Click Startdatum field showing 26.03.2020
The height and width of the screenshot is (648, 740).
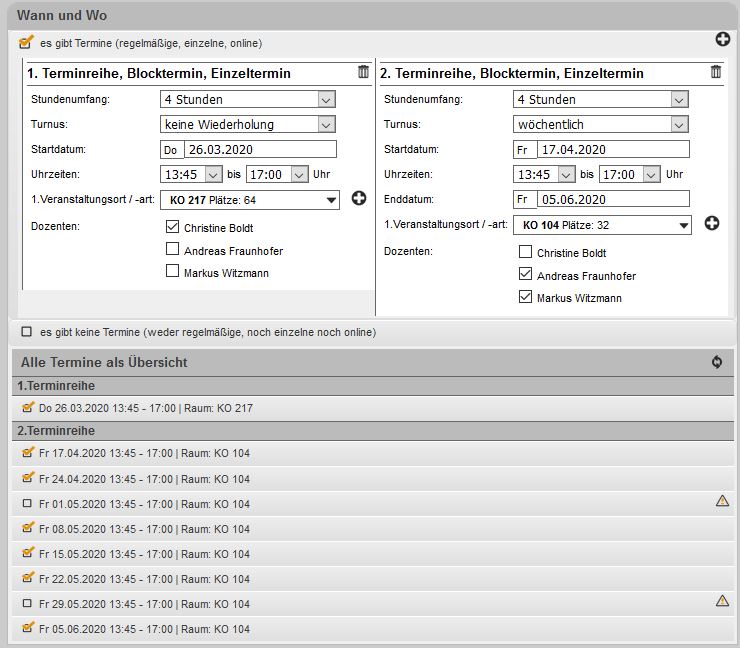pos(259,149)
